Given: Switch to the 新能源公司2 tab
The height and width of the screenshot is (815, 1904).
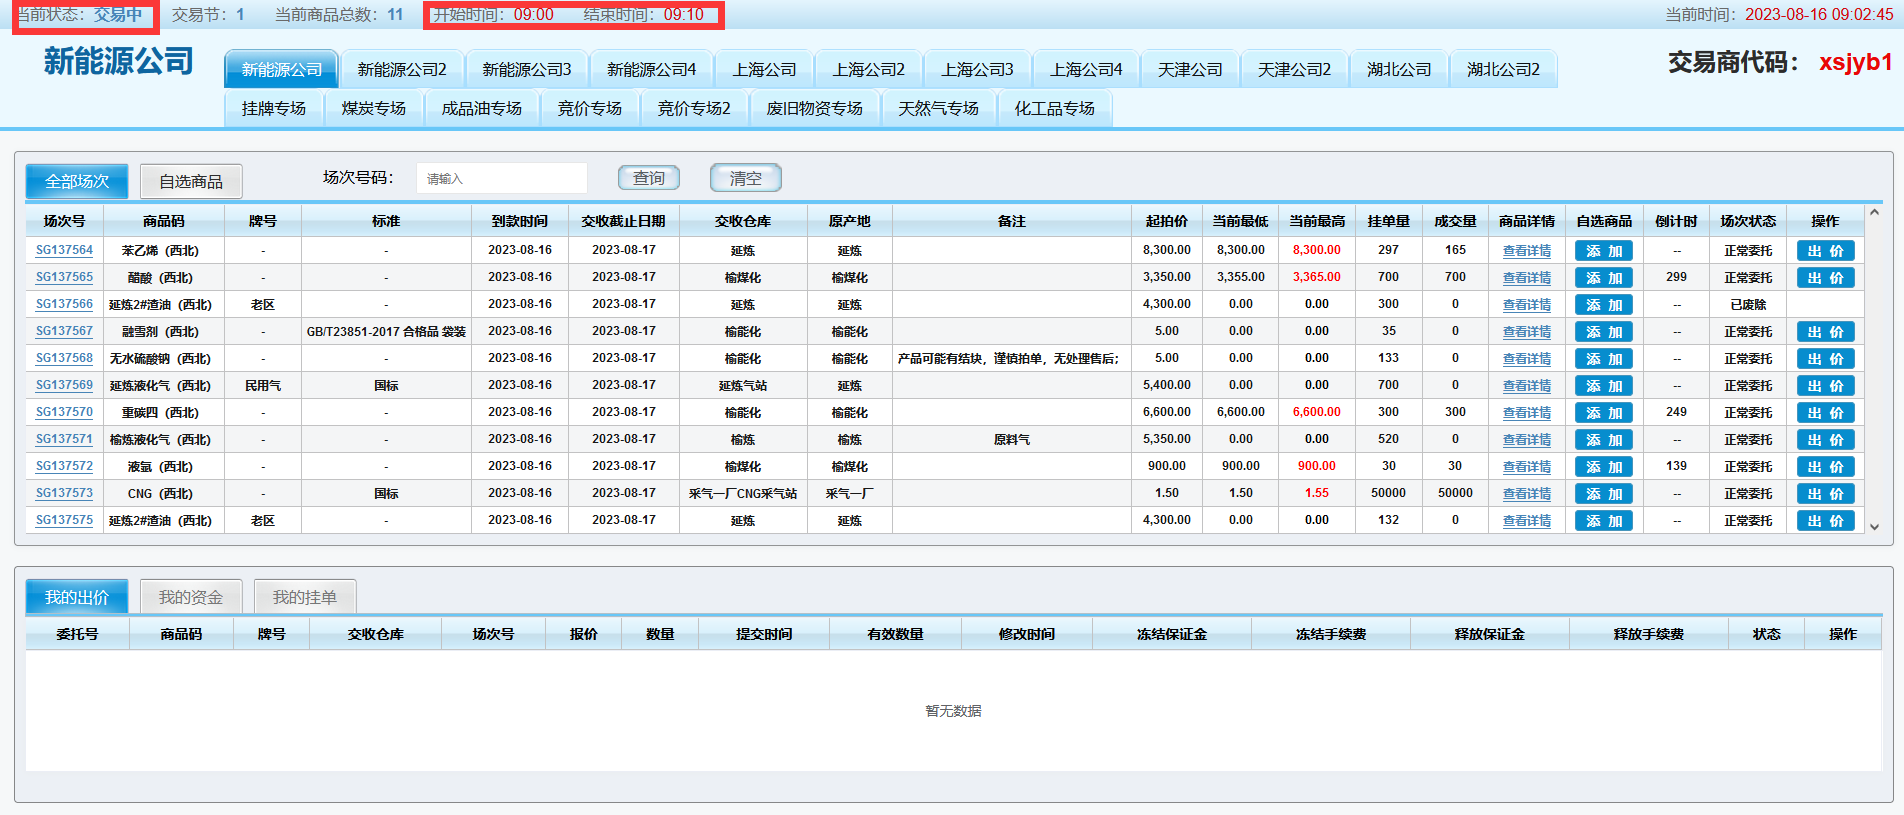Looking at the screenshot, I should (x=402, y=69).
